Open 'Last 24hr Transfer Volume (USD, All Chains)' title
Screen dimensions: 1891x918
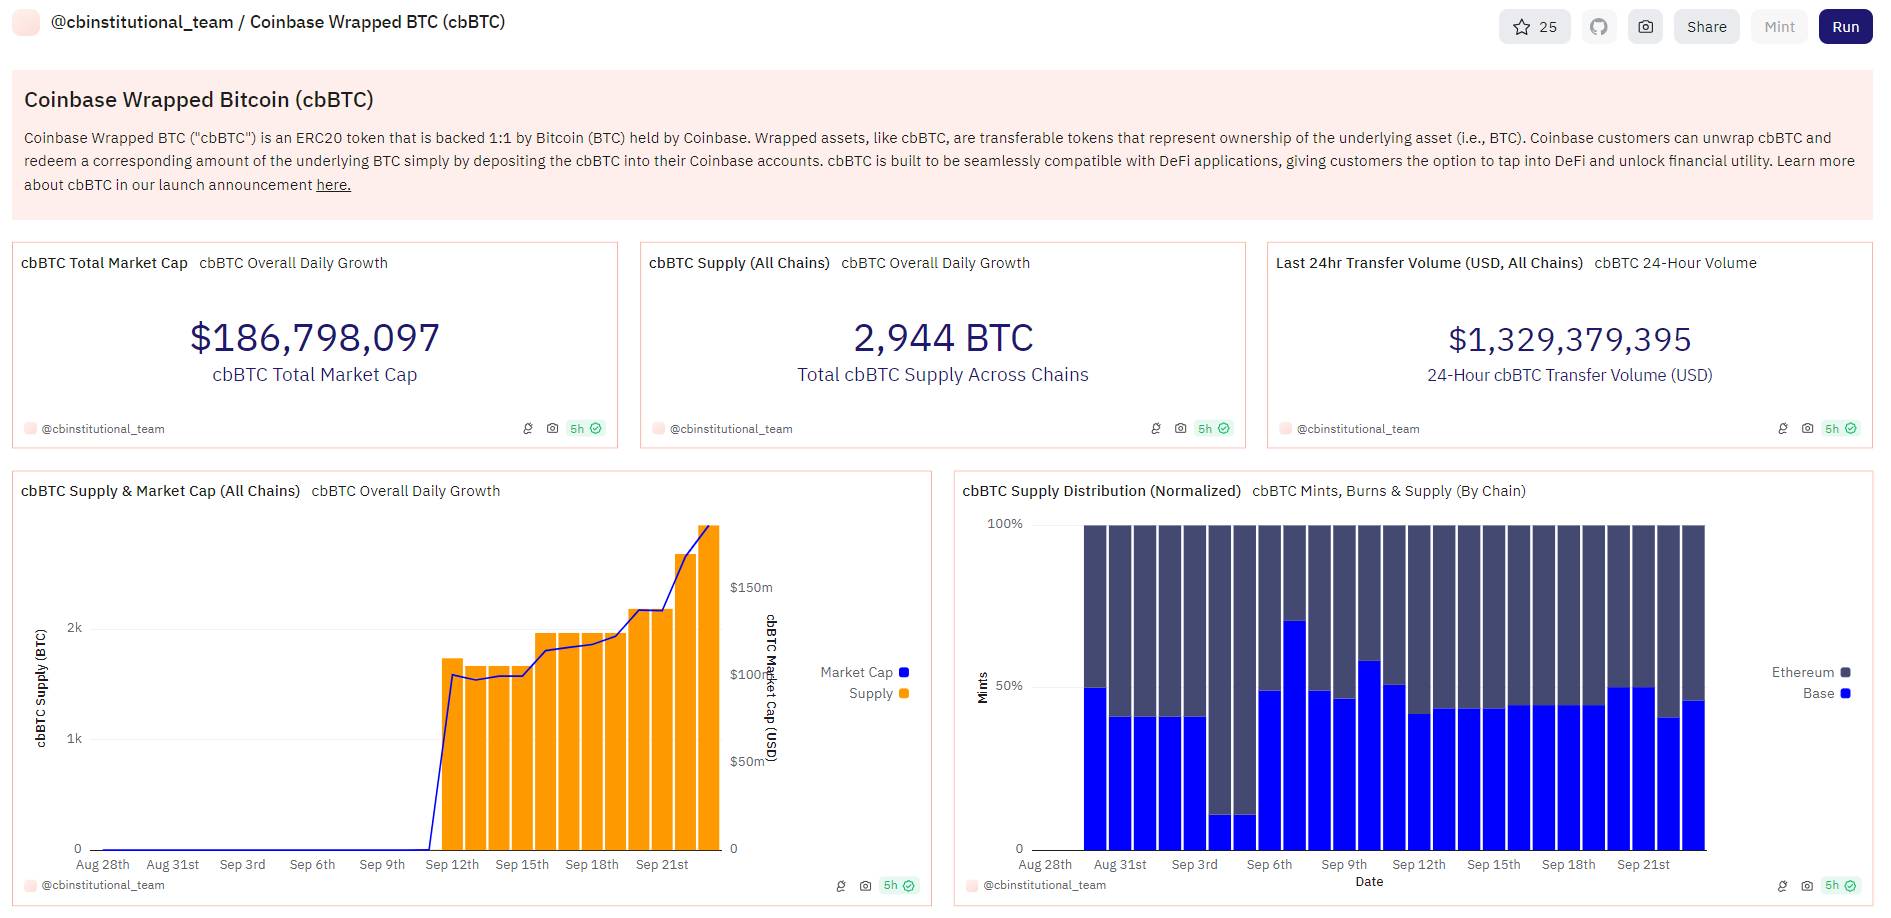(x=1429, y=263)
